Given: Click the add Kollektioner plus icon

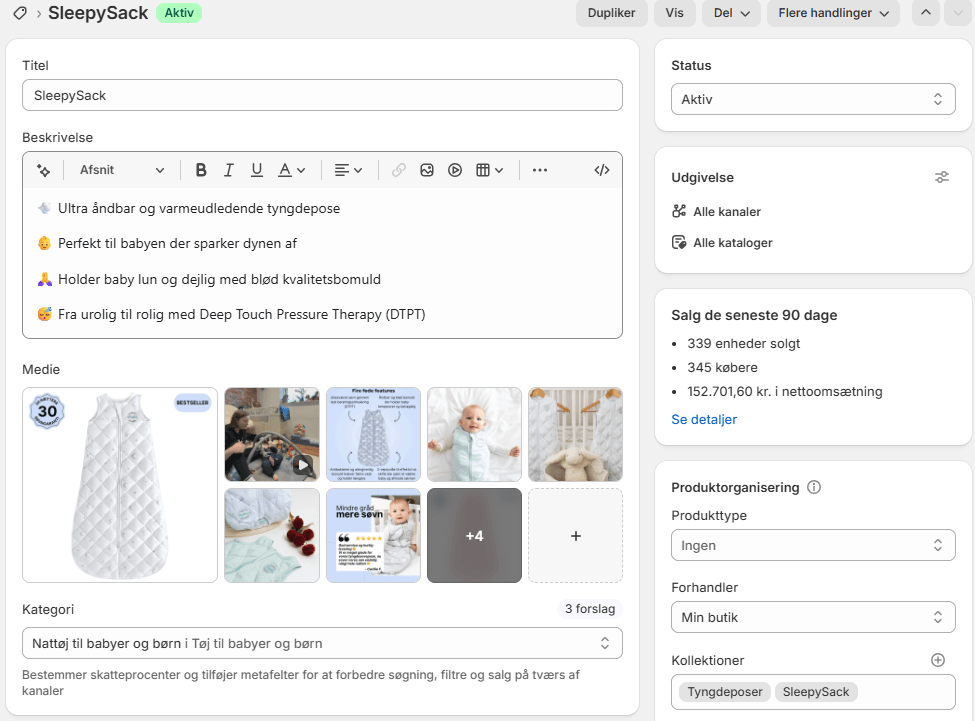Looking at the screenshot, I should click(938, 660).
